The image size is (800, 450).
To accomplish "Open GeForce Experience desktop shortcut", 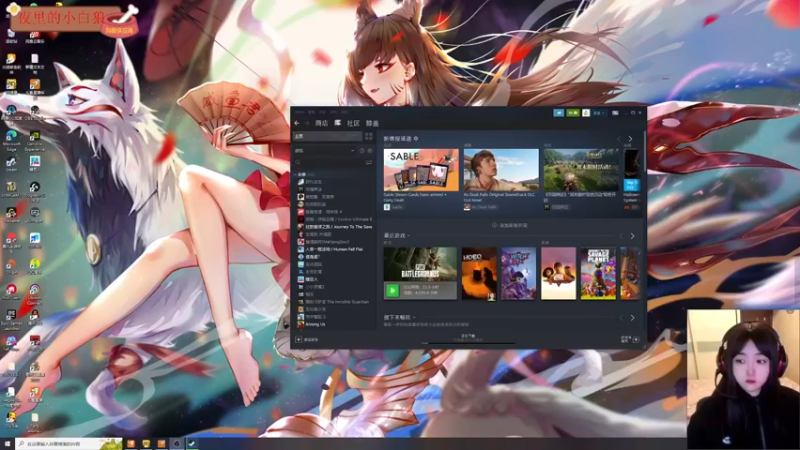I will point(35,140).
